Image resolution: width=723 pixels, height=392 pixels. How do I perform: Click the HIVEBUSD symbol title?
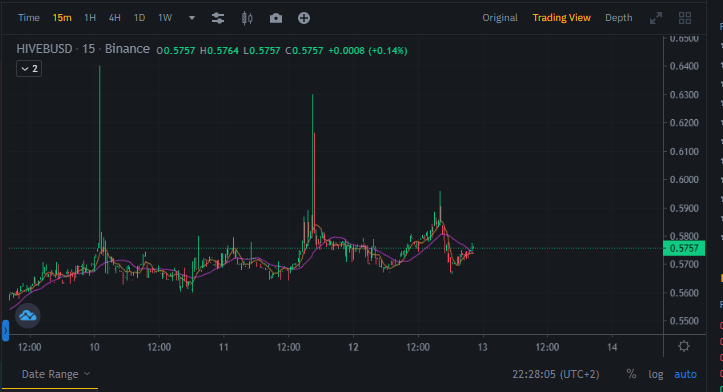pyautogui.click(x=44, y=49)
